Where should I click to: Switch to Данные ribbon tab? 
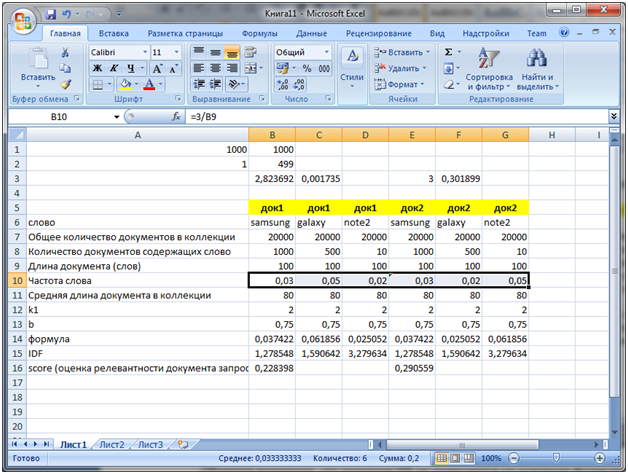point(312,34)
